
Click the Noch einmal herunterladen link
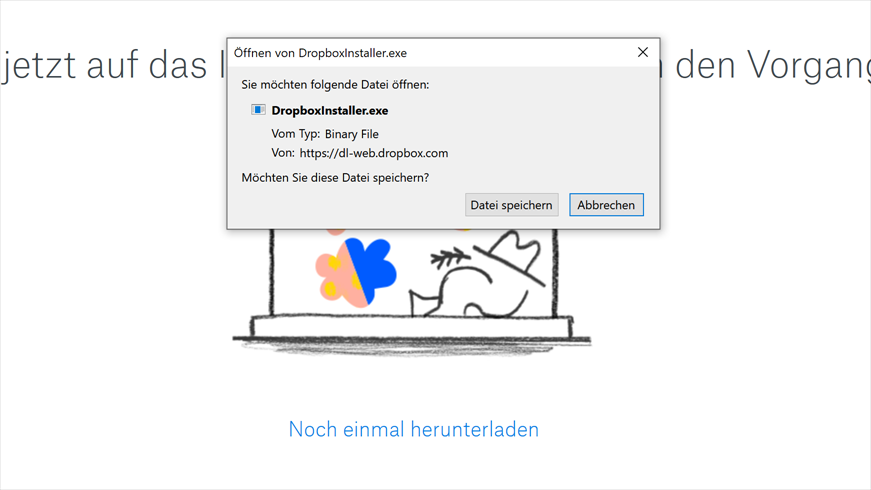point(413,429)
